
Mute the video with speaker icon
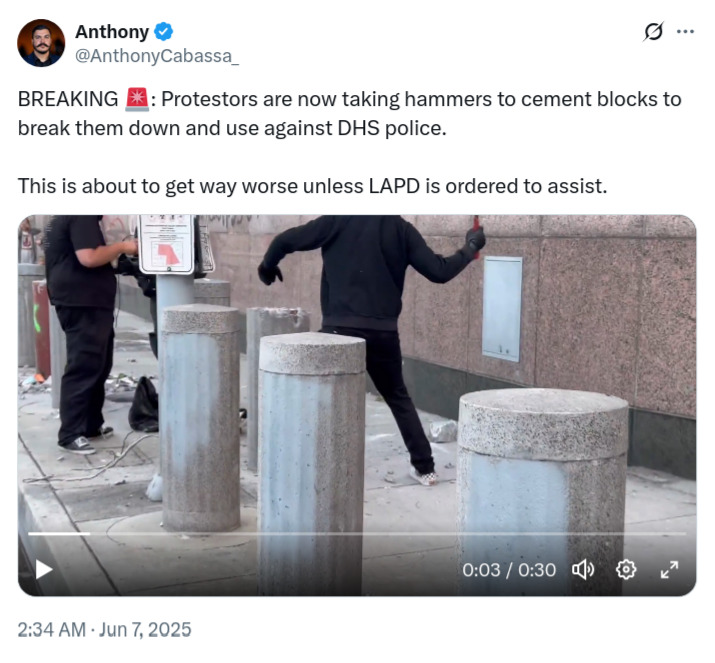point(583,570)
